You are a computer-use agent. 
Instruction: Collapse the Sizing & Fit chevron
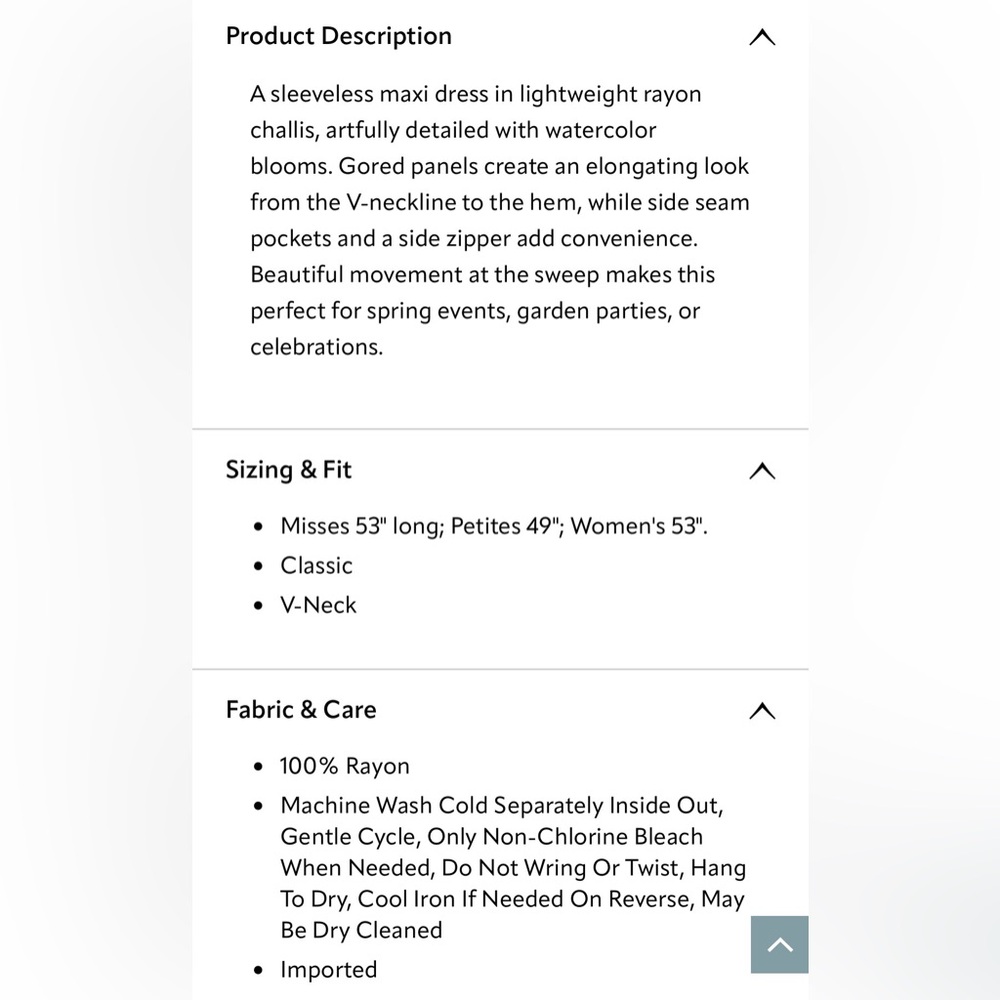tap(762, 471)
